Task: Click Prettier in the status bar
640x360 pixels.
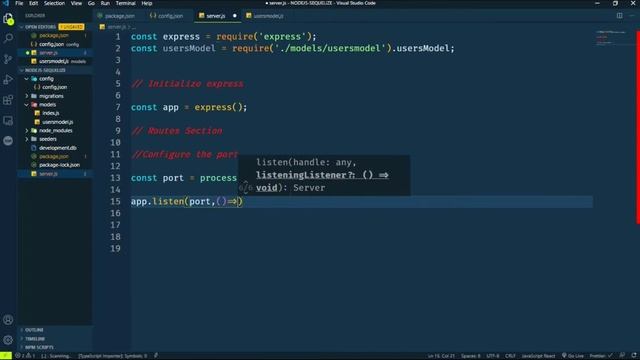Action: [x=601, y=356]
